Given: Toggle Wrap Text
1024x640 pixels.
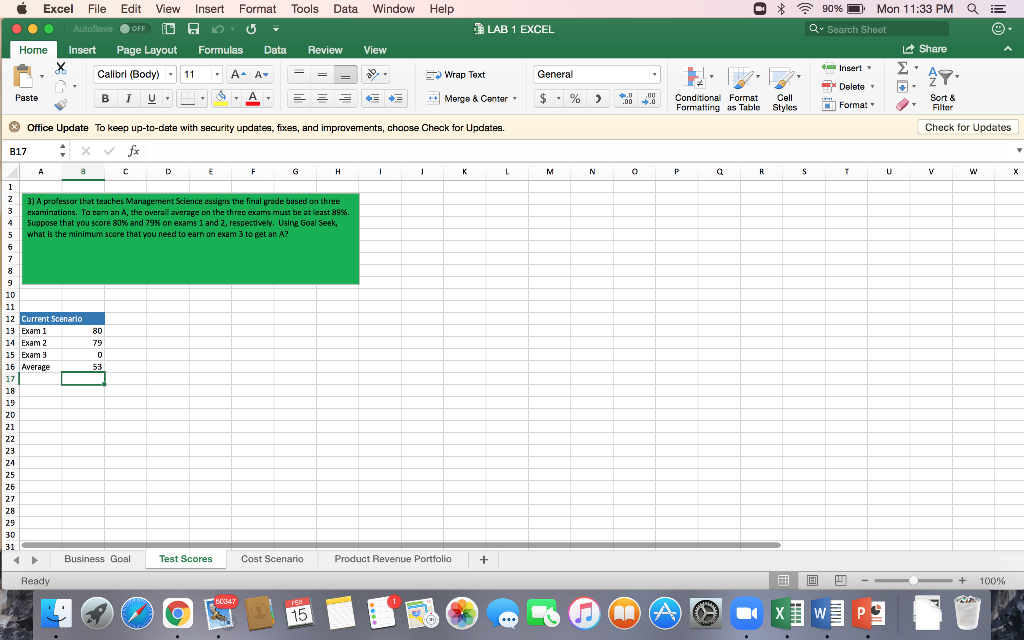Looking at the screenshot, I should click(x=456, y=74).
